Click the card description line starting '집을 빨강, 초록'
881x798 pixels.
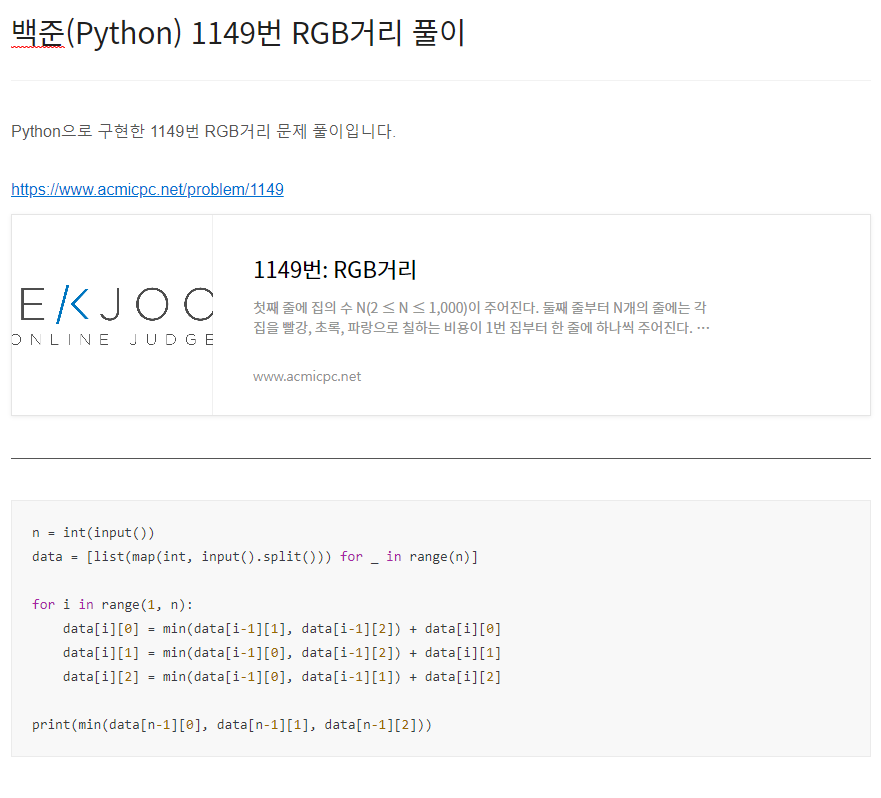coord(481,328)
